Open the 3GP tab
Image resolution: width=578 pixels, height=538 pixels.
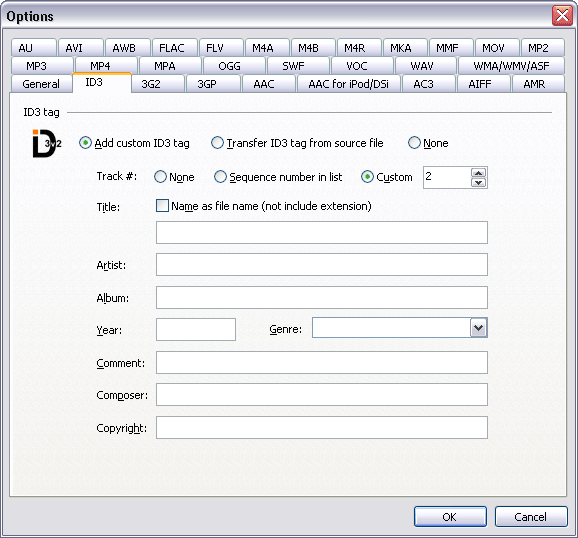213,84
